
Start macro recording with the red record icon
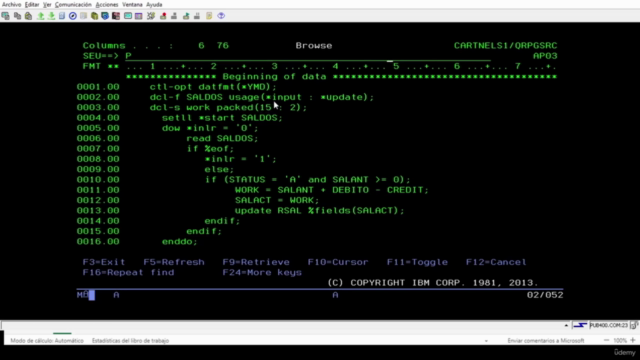tap(163, 16)
